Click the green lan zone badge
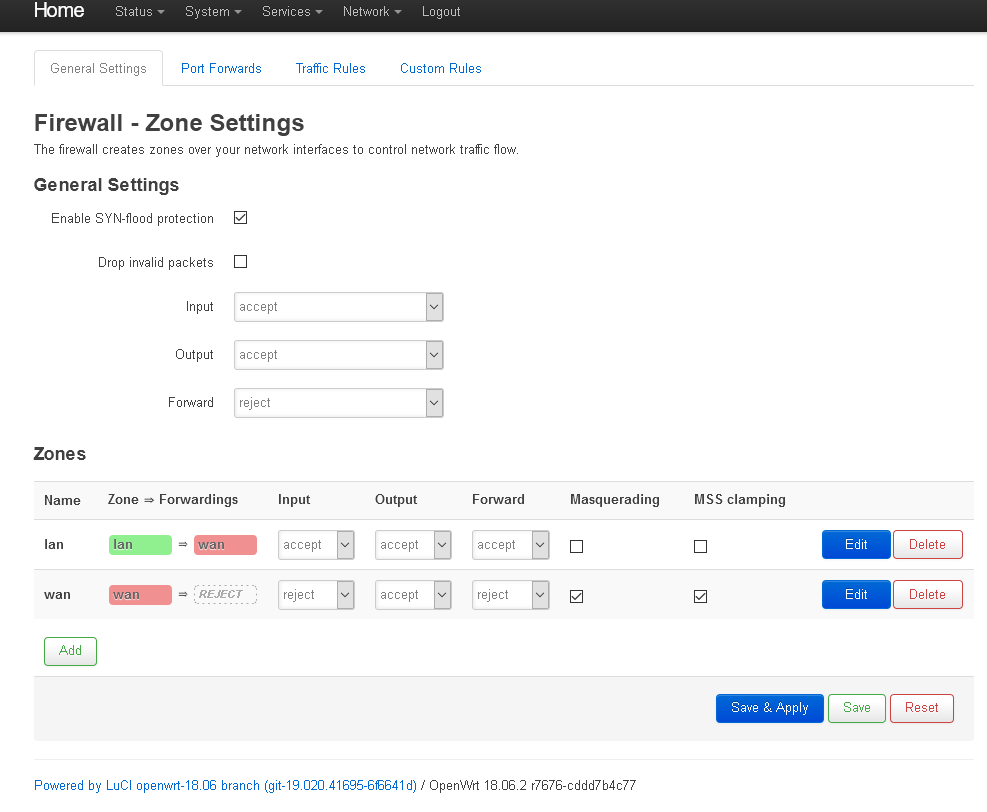 click(140, 545)
